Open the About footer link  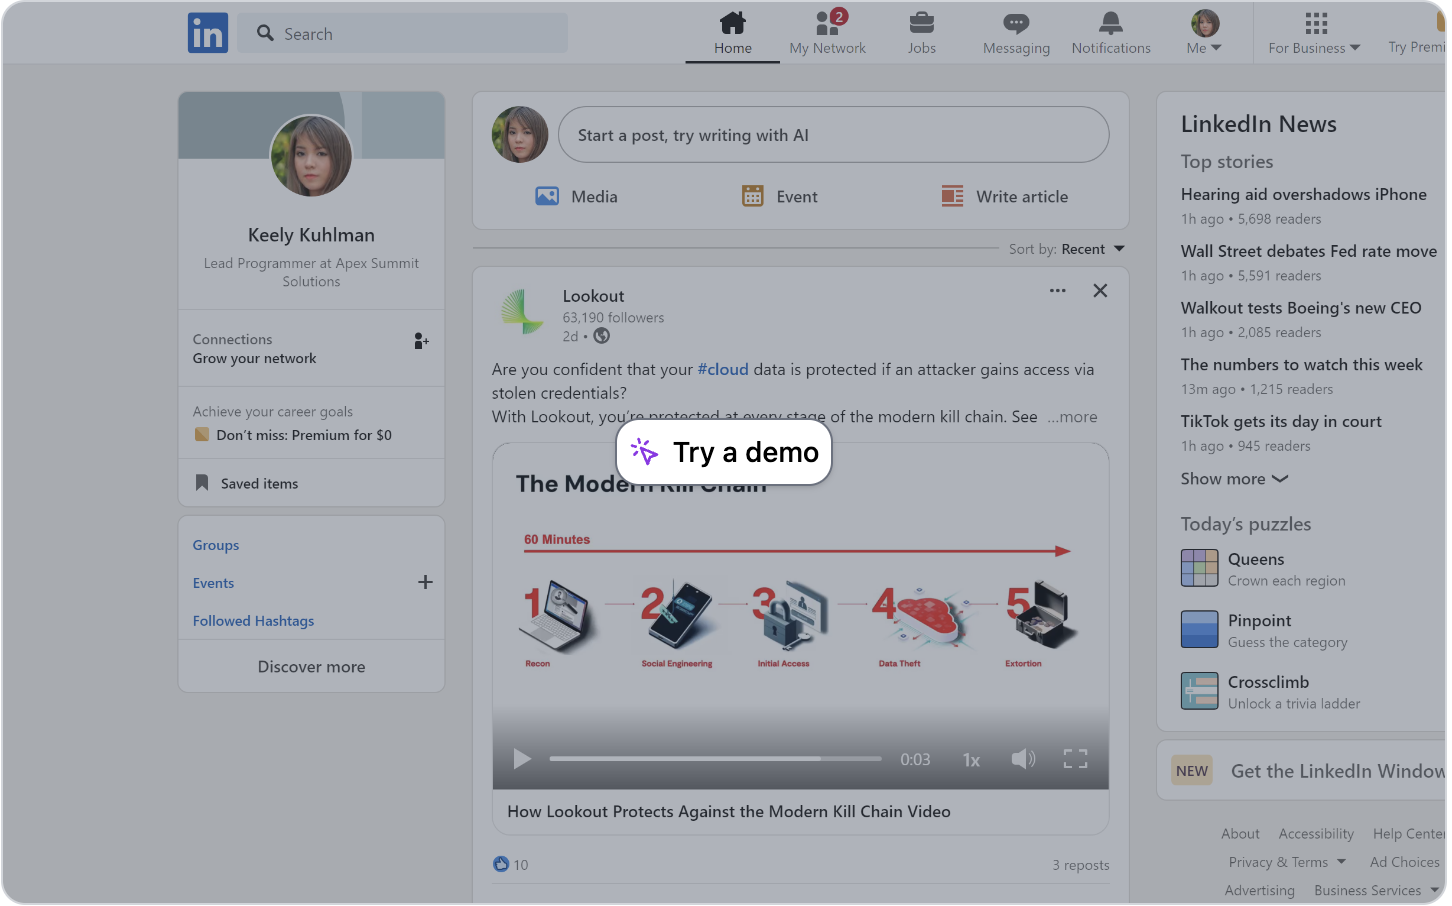(x=1240, y=834)
